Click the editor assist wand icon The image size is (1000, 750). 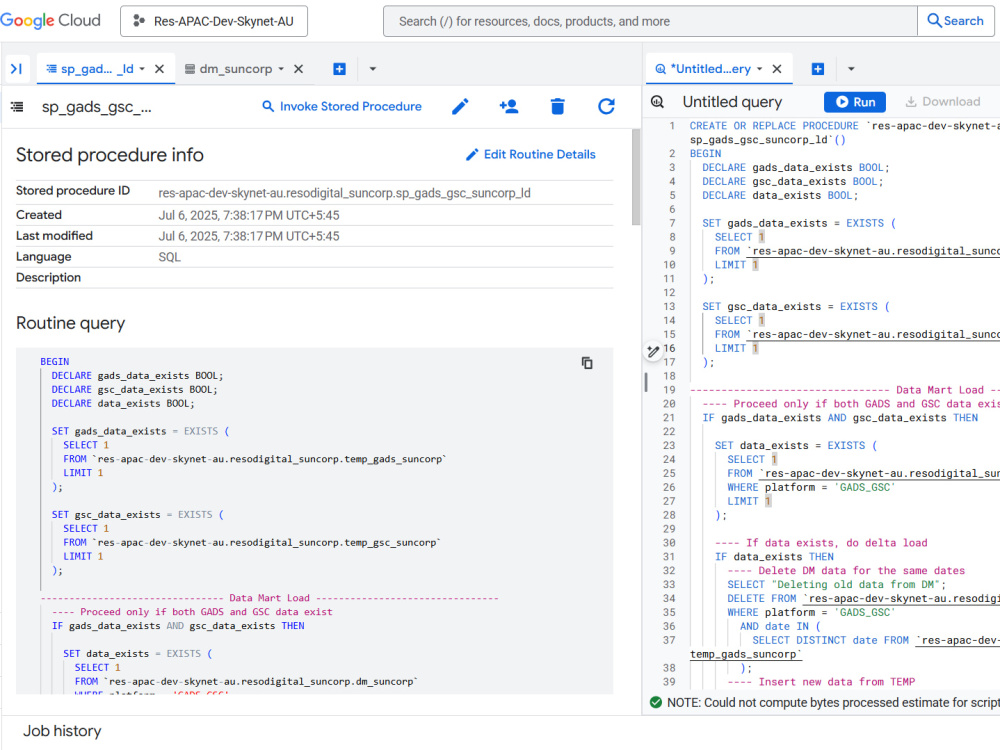(653, 351)
